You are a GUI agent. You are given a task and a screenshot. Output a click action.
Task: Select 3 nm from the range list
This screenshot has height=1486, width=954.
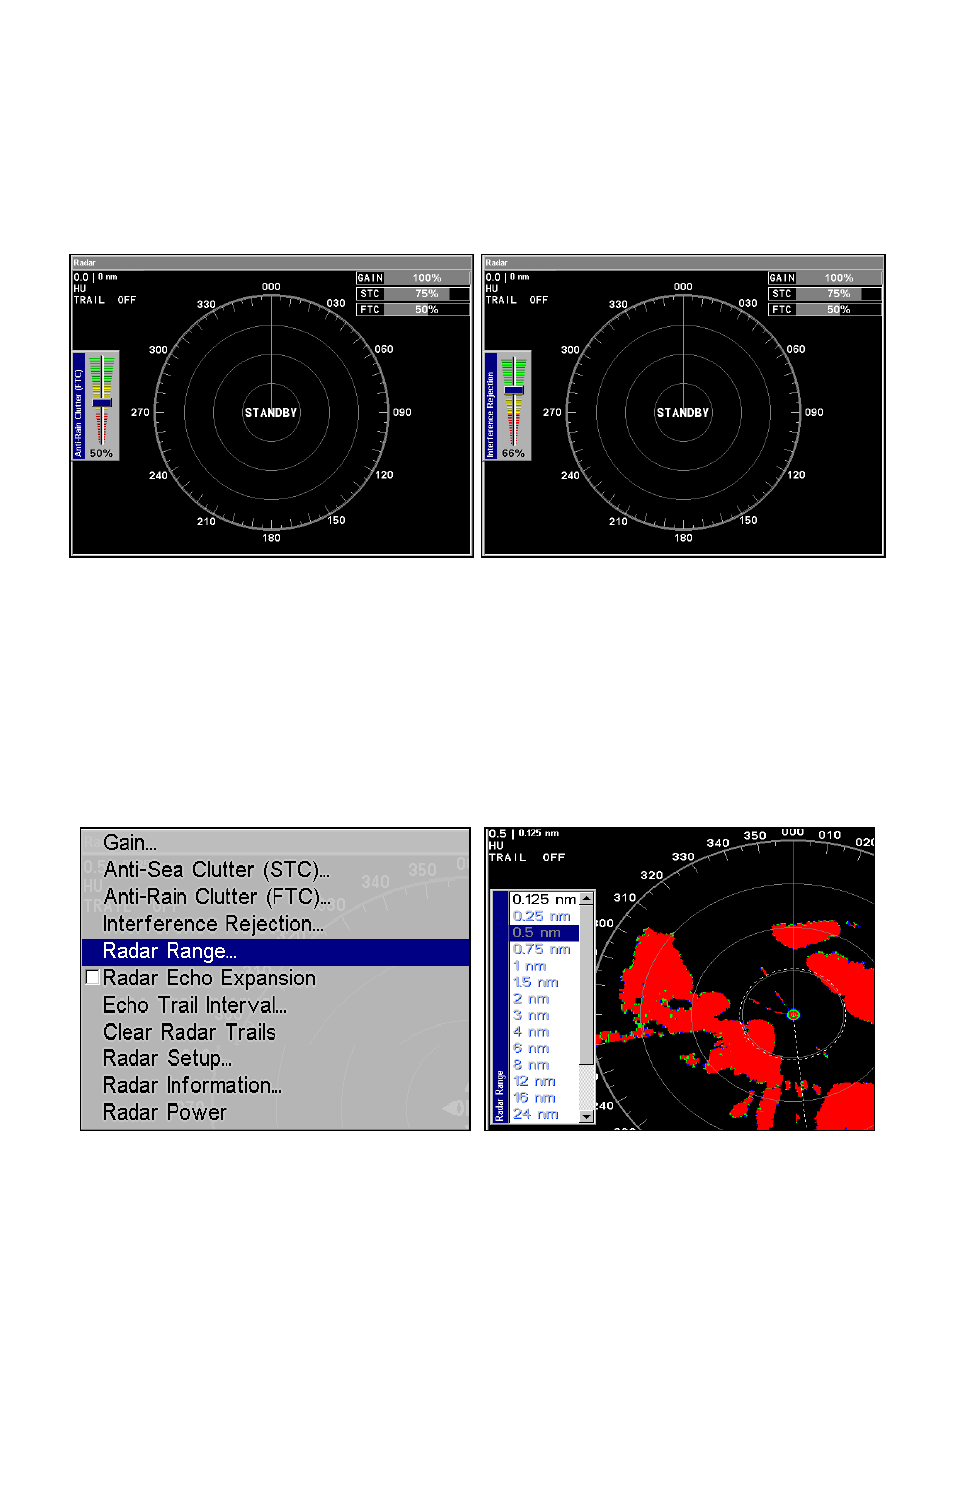coord(545,1015)
